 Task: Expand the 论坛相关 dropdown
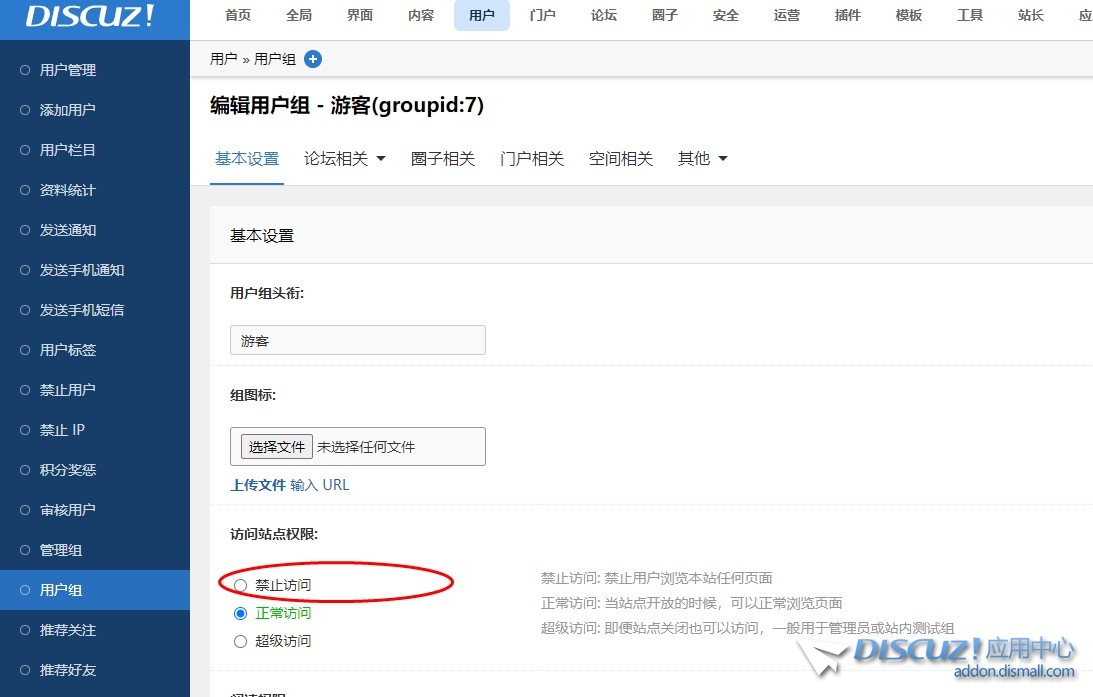(x=337, y=158)
